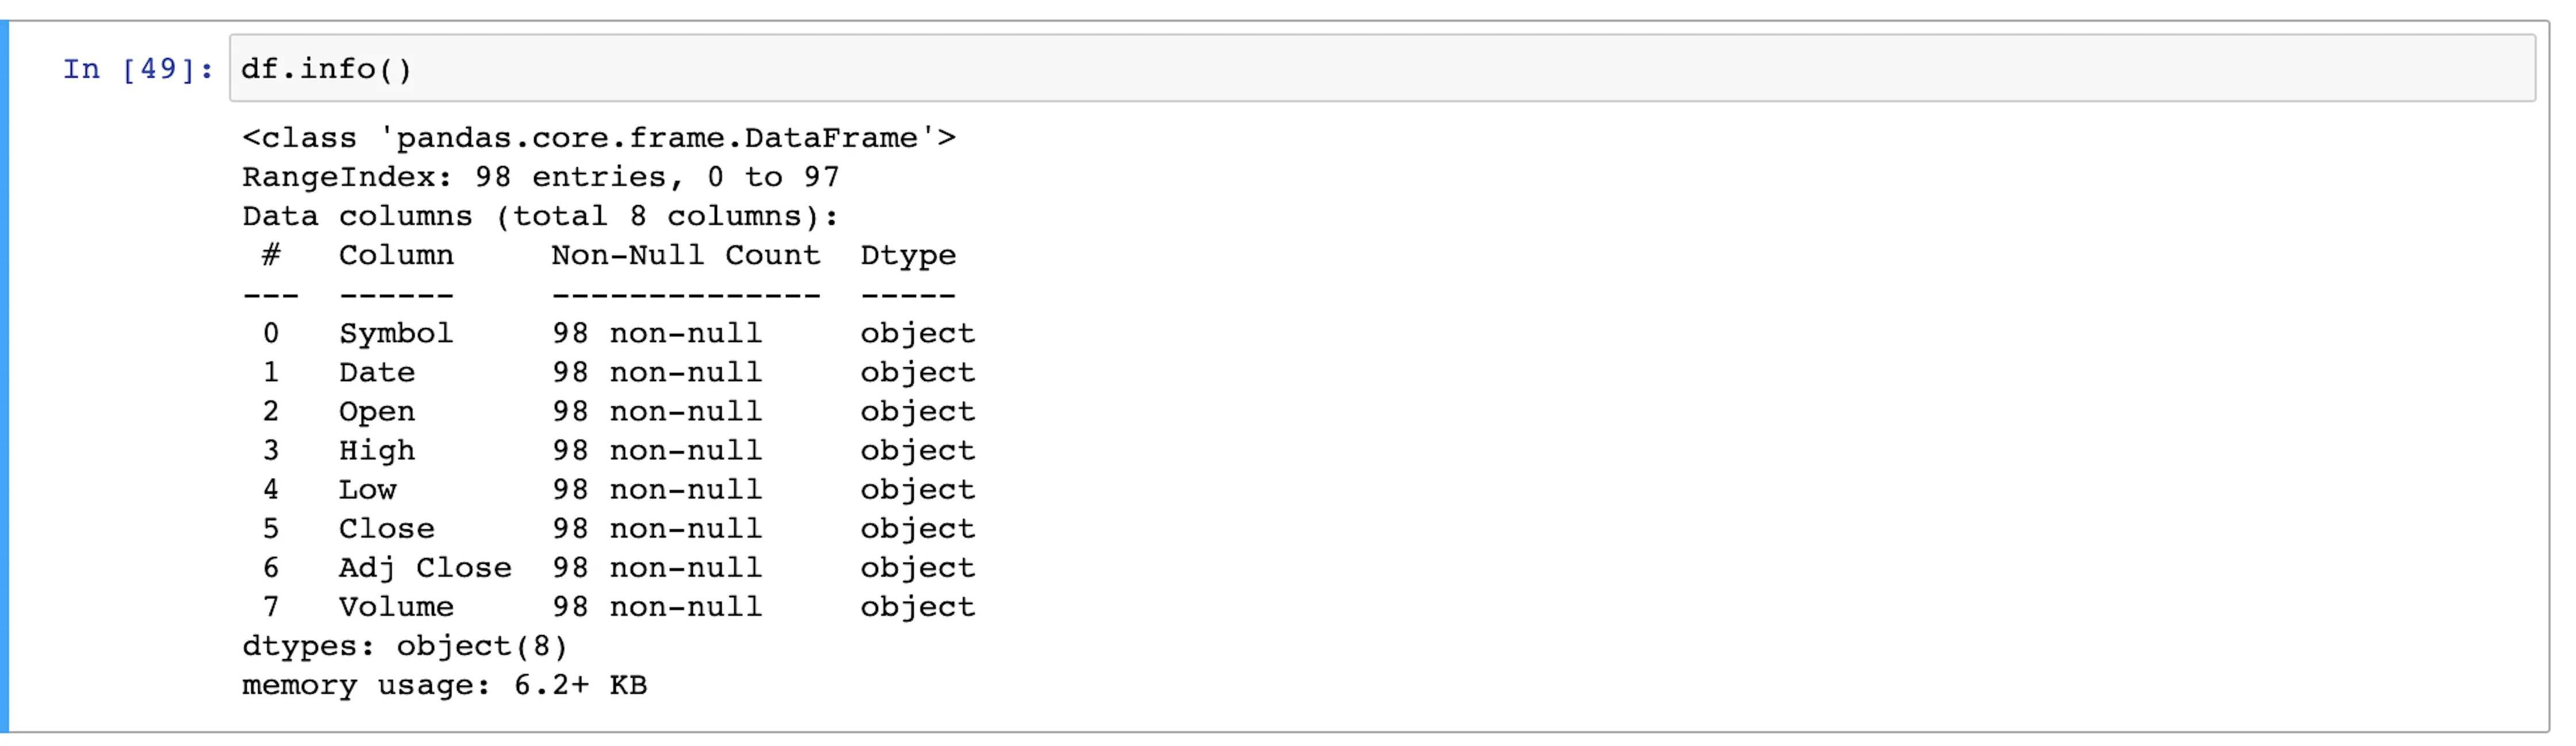The image size is (2576, 746).
Task: Click the 'Open' column name in row 2
Action: pos(376,411)
